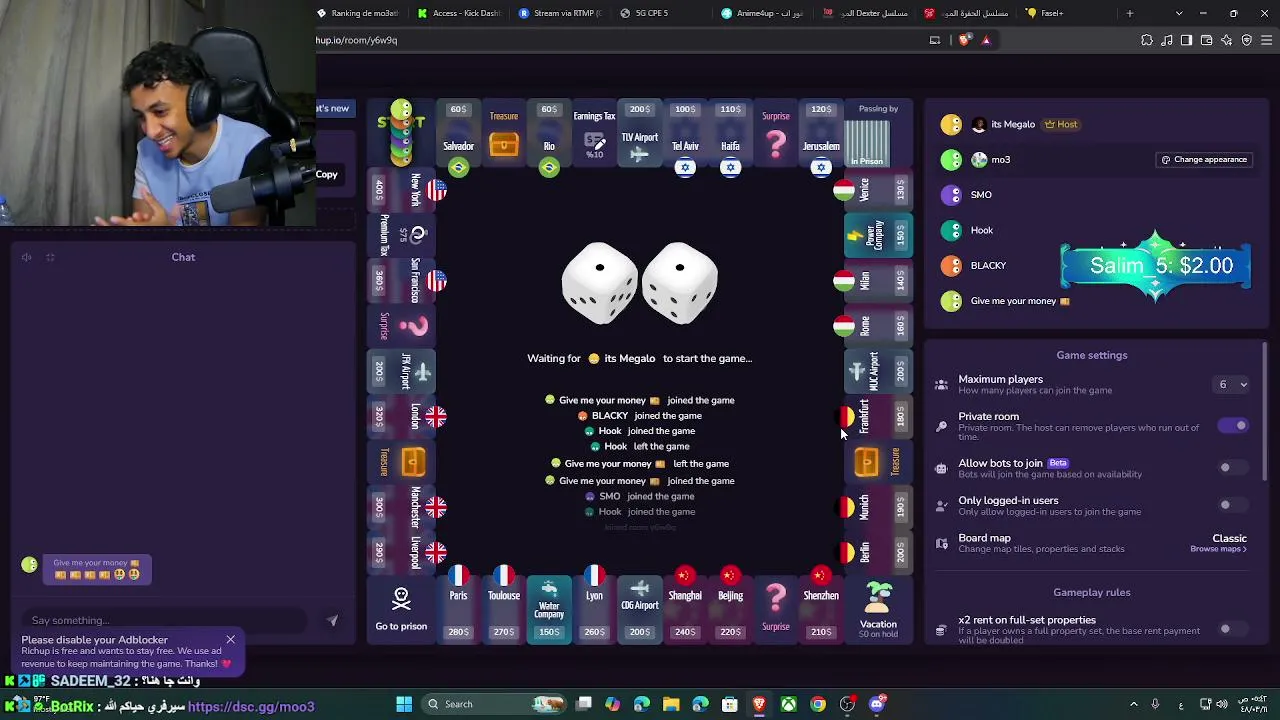Click the browser address bar URL
The width and height of the screenshot is (1280, 720).
(357, 40)
